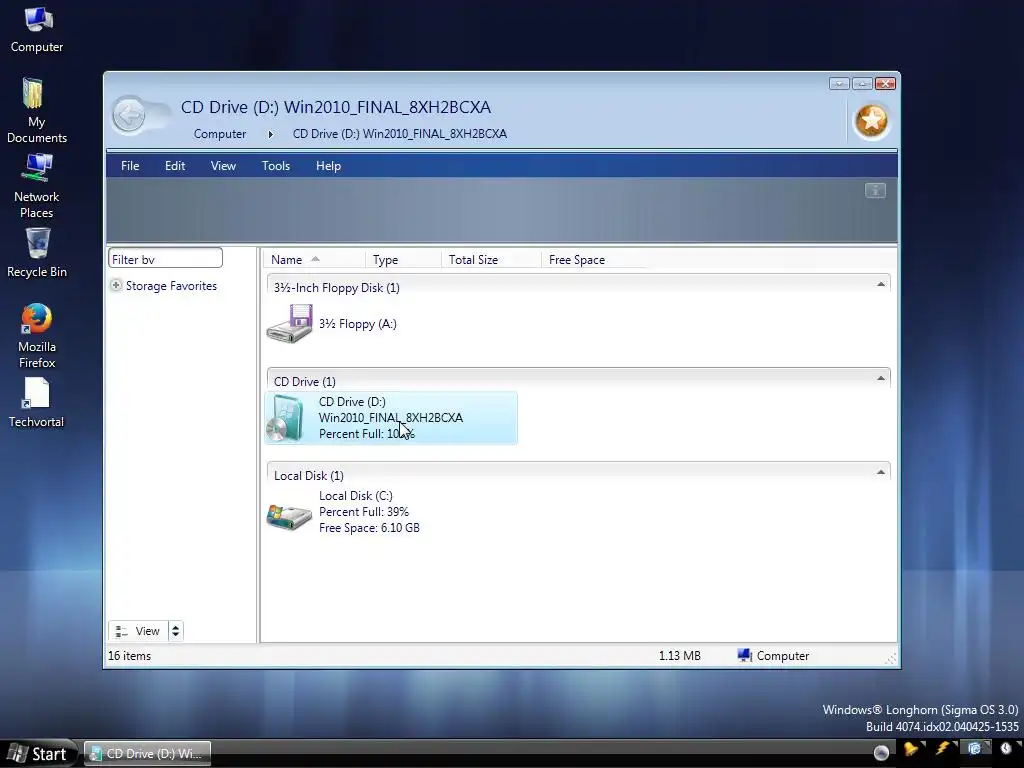Open the Recycle Bin desktop icon
Image resolution: width=1024 pixels, height=768 pixels.
37,243
